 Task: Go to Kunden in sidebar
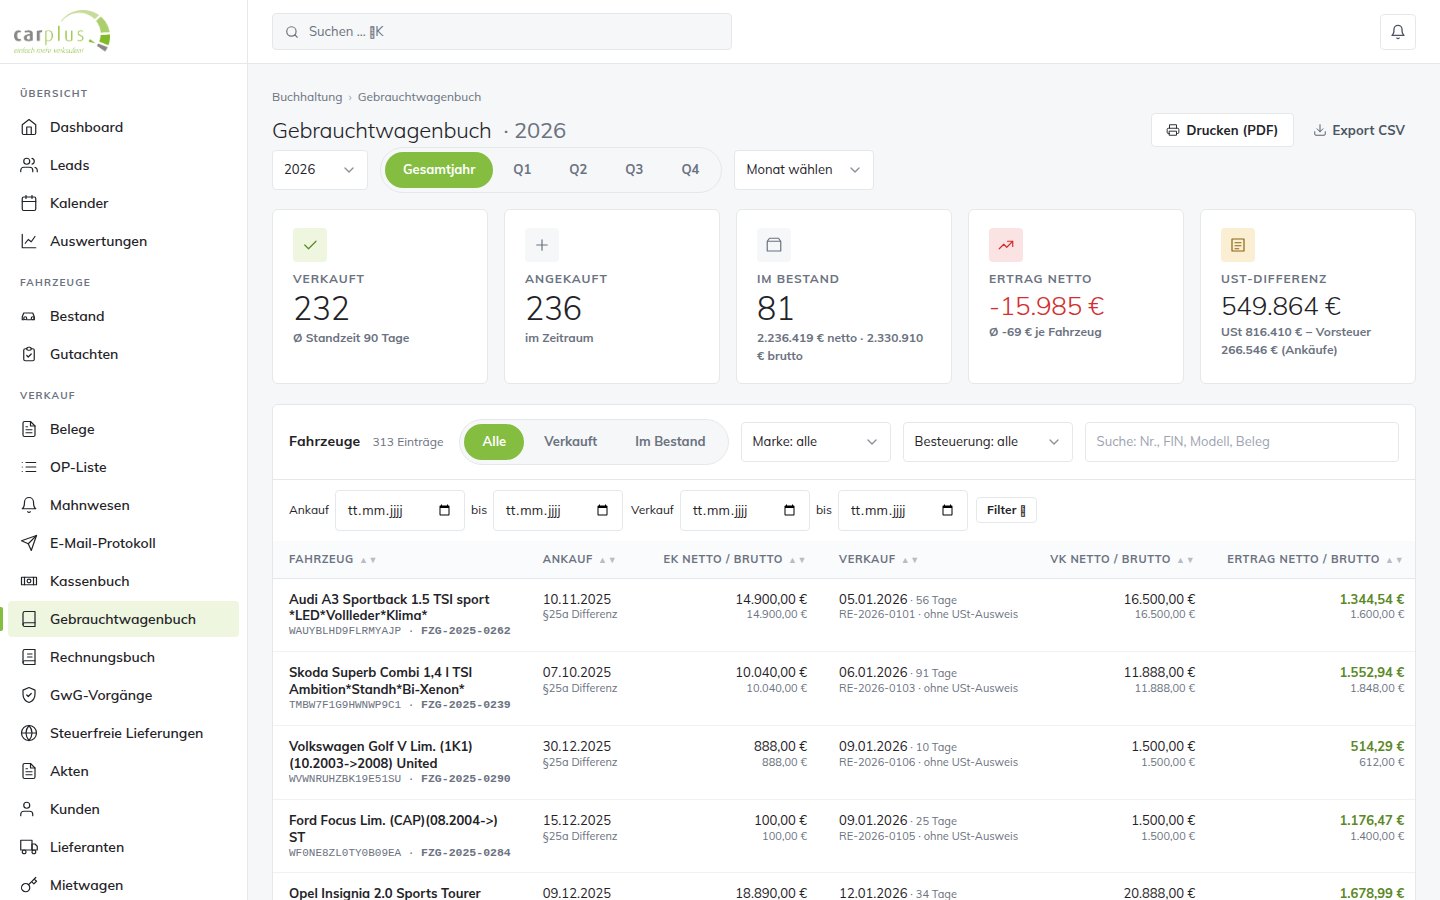[x=123, y=809]
